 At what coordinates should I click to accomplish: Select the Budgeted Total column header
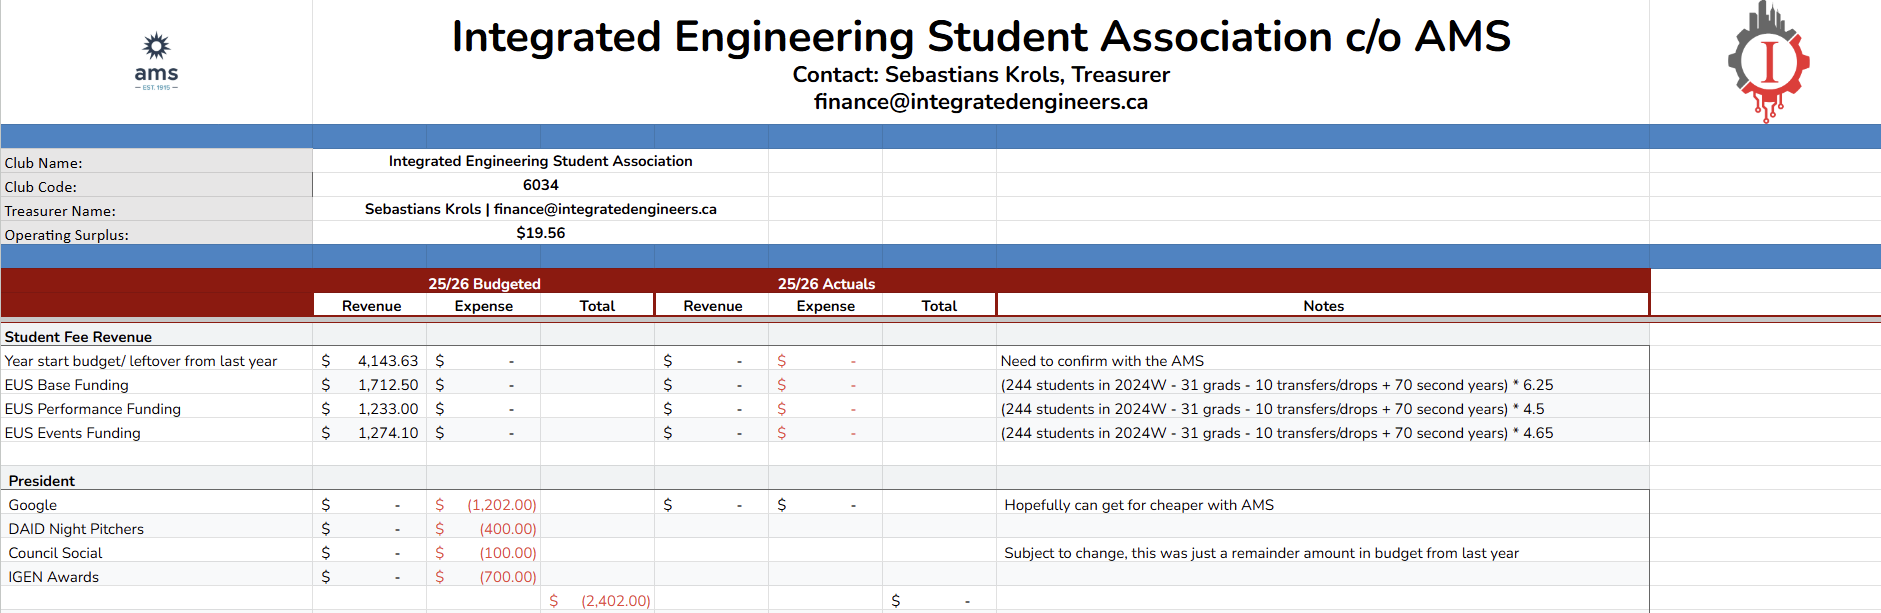(597, 306)
